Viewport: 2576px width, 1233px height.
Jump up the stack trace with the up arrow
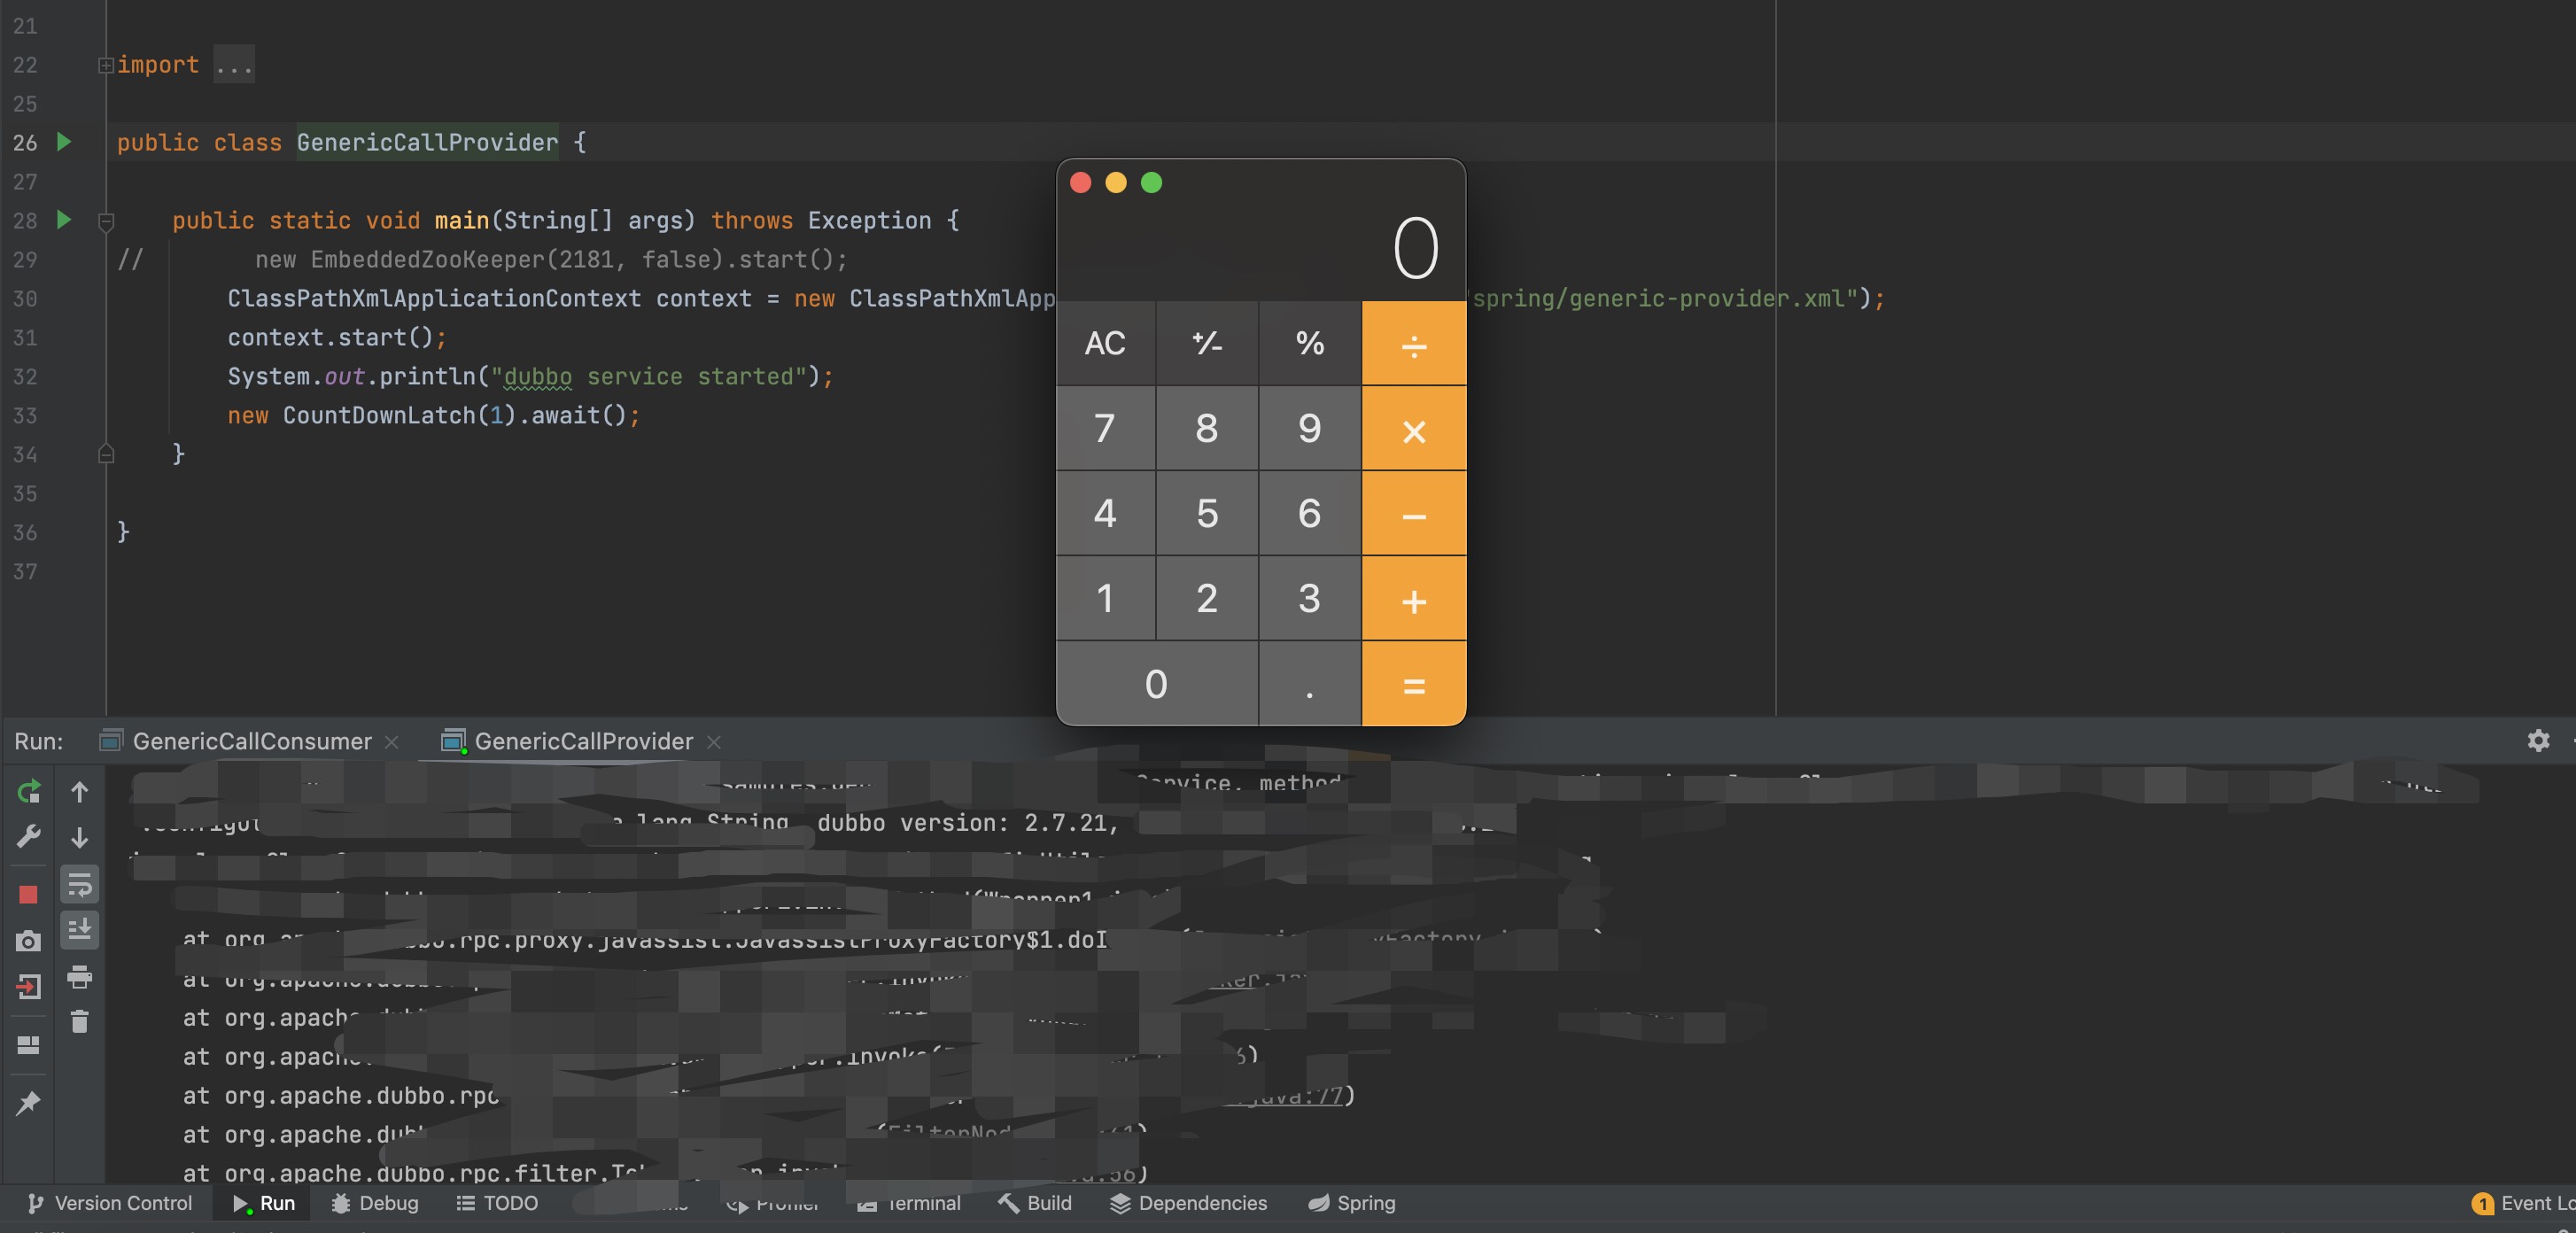(80, 792)
